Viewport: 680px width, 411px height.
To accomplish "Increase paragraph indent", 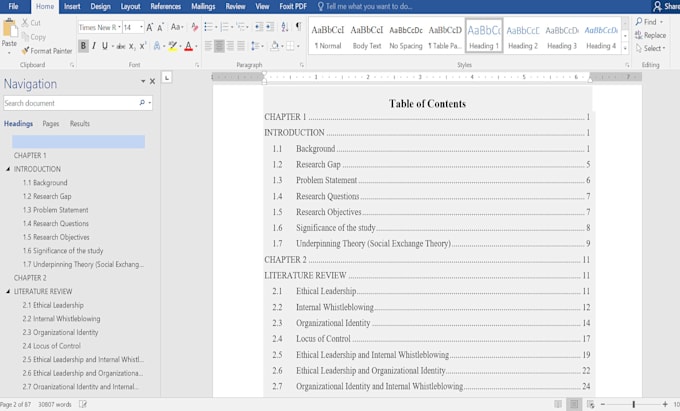I will tap(270, 27).
